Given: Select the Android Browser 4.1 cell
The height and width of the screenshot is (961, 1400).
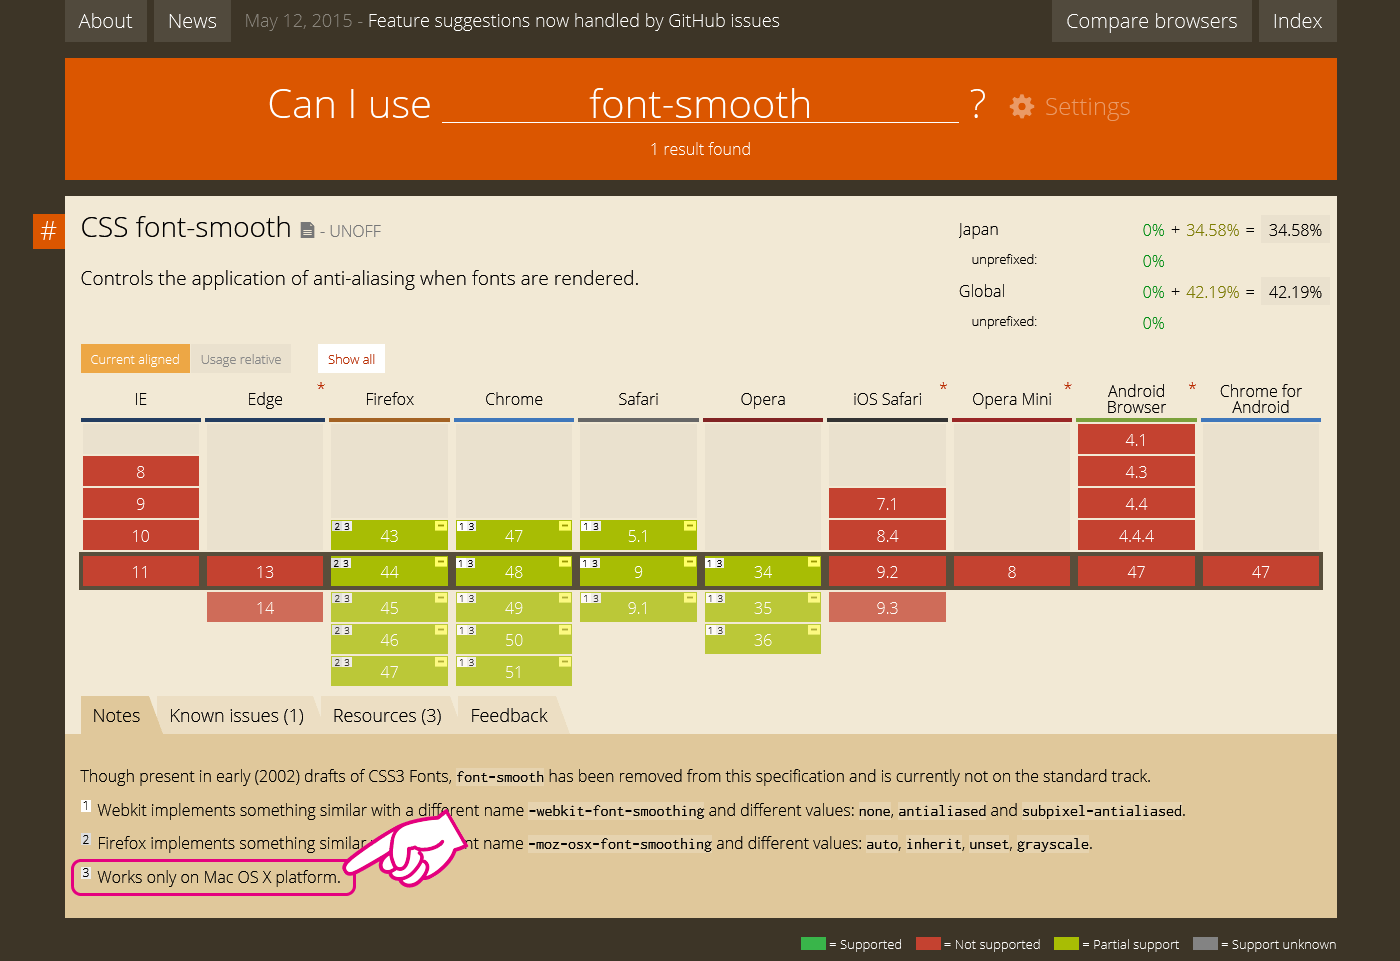Looking at the screenshot, I should (1136, 440).
